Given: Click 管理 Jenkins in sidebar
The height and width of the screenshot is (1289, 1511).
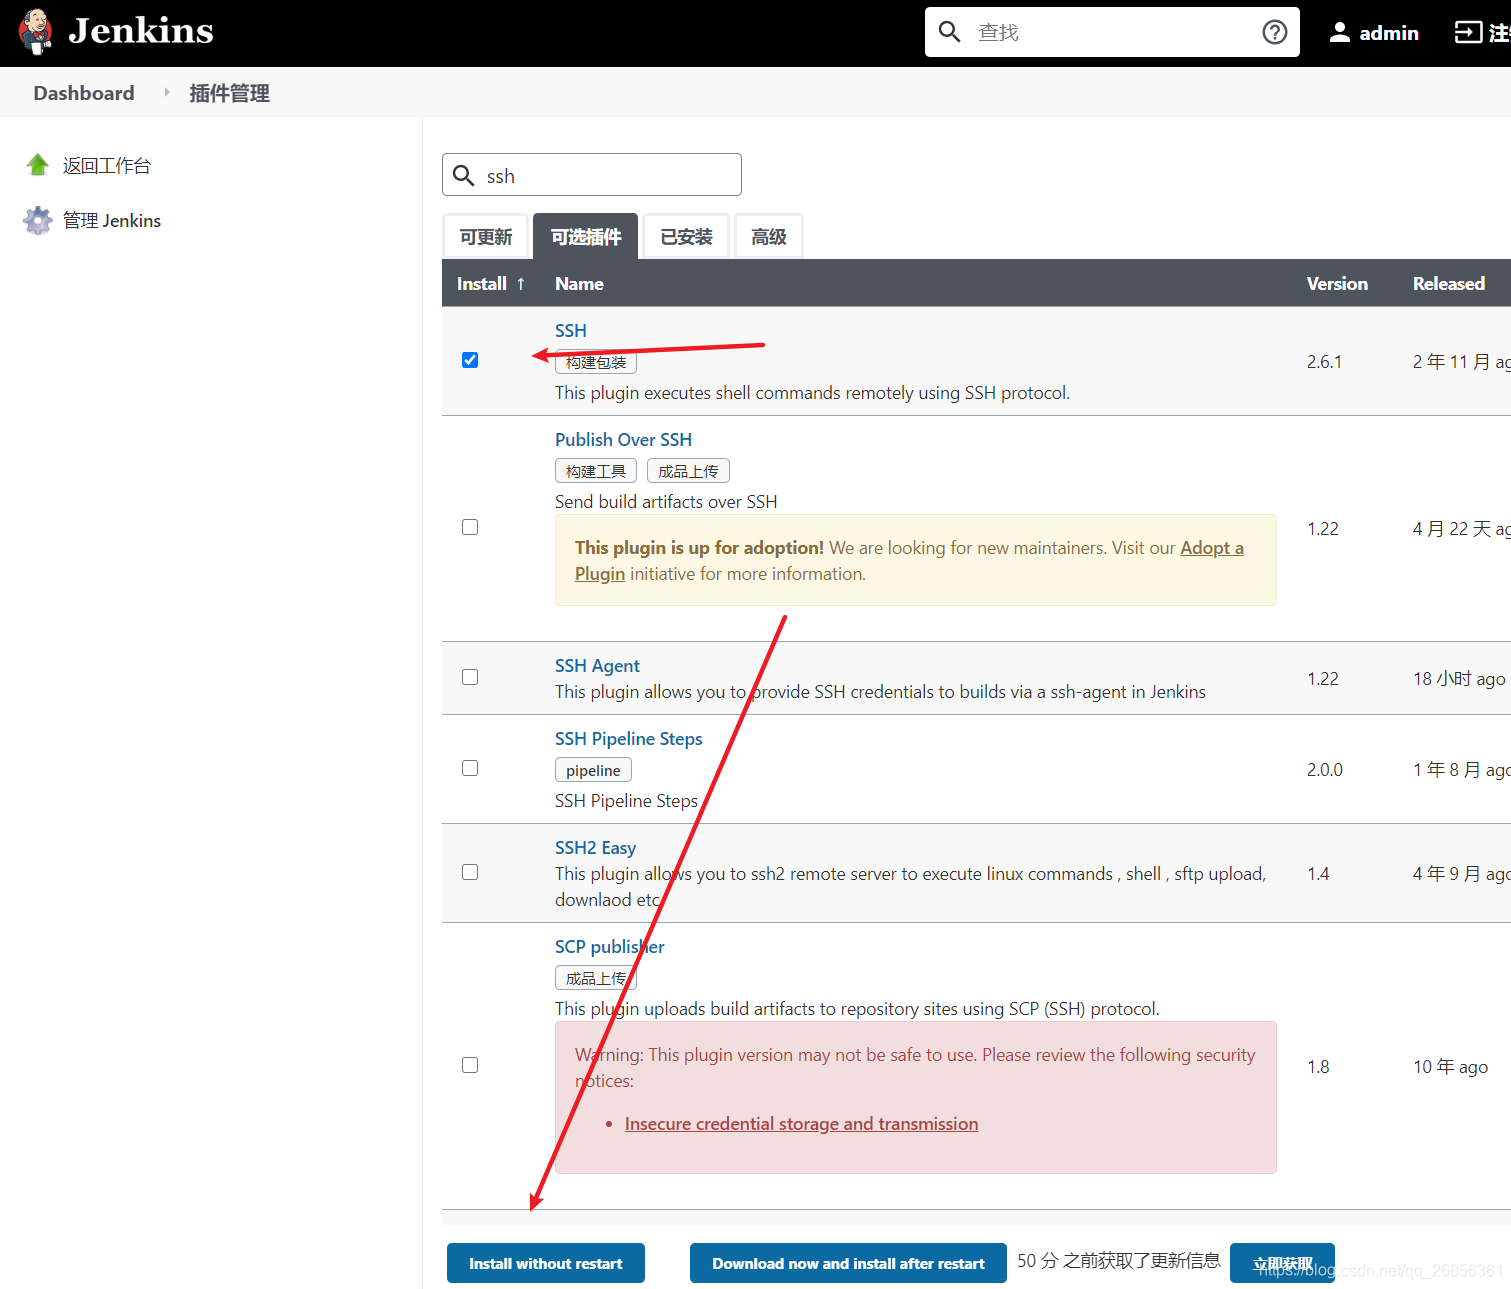Looking at the screenshot, I should [x=112, y=220].
